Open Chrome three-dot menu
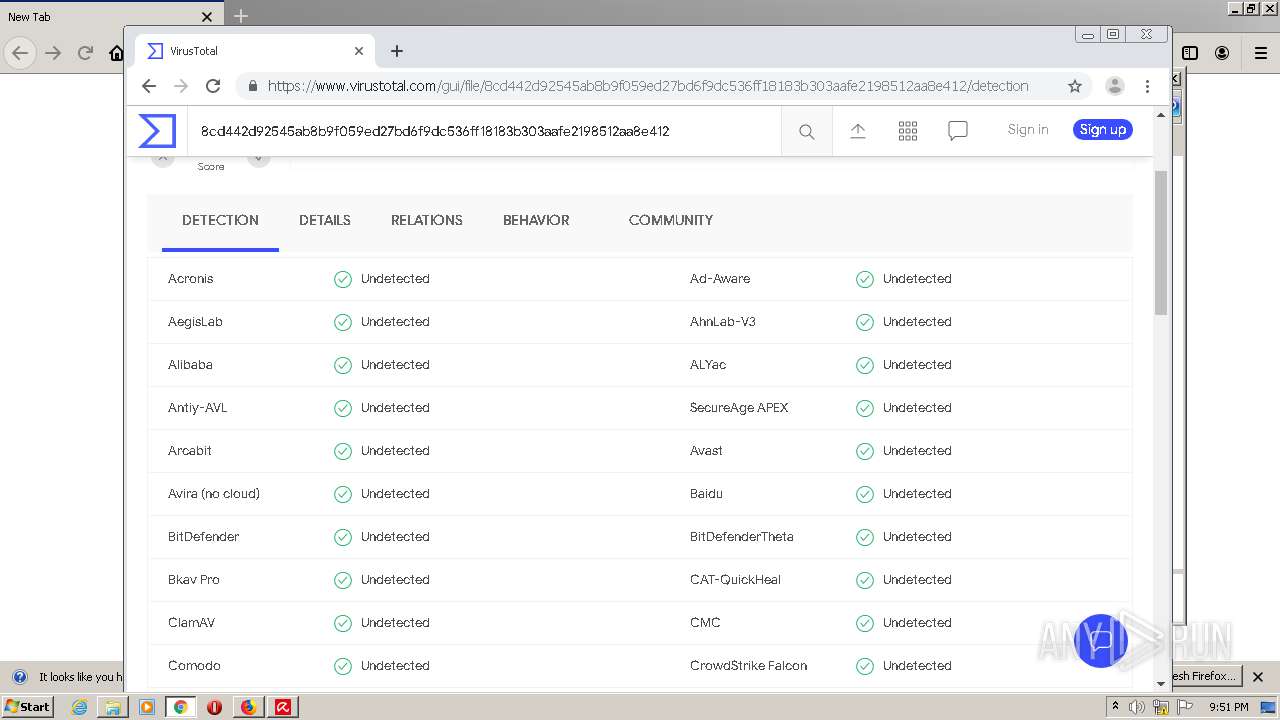 tap(1148, 86)
